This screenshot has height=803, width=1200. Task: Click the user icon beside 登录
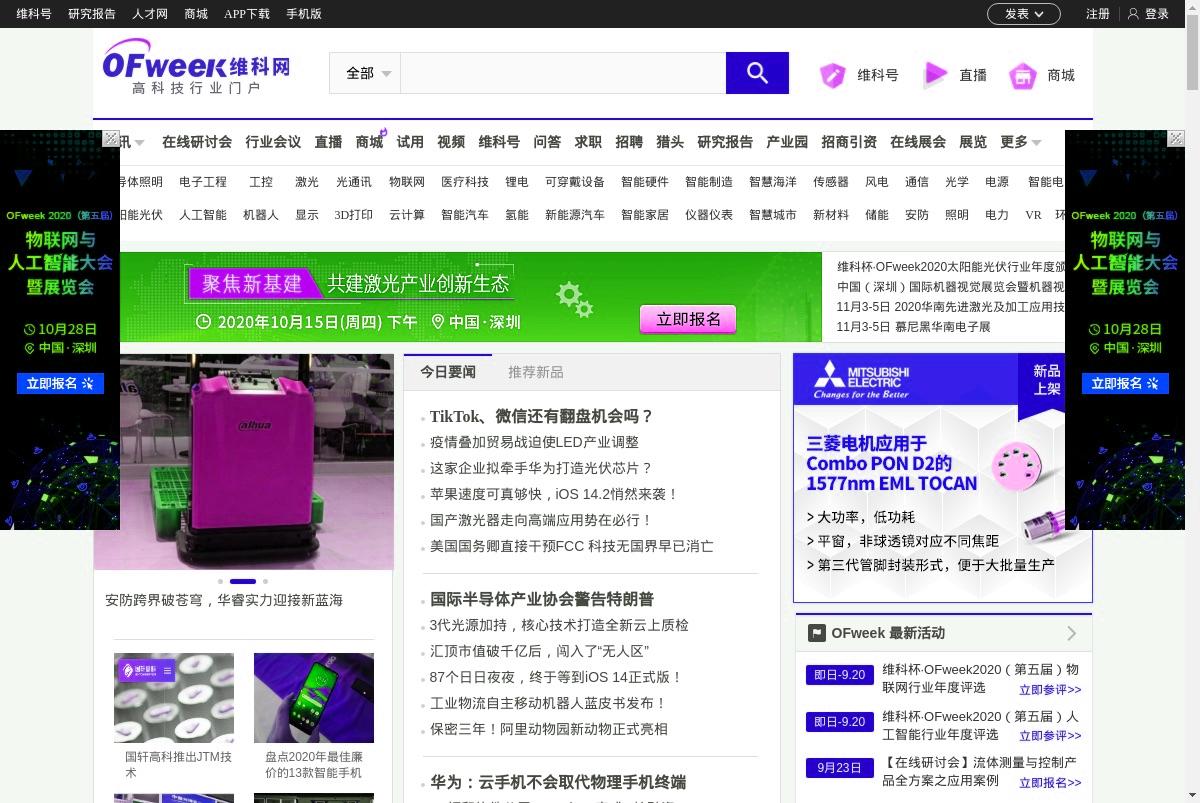[1133, 14]
